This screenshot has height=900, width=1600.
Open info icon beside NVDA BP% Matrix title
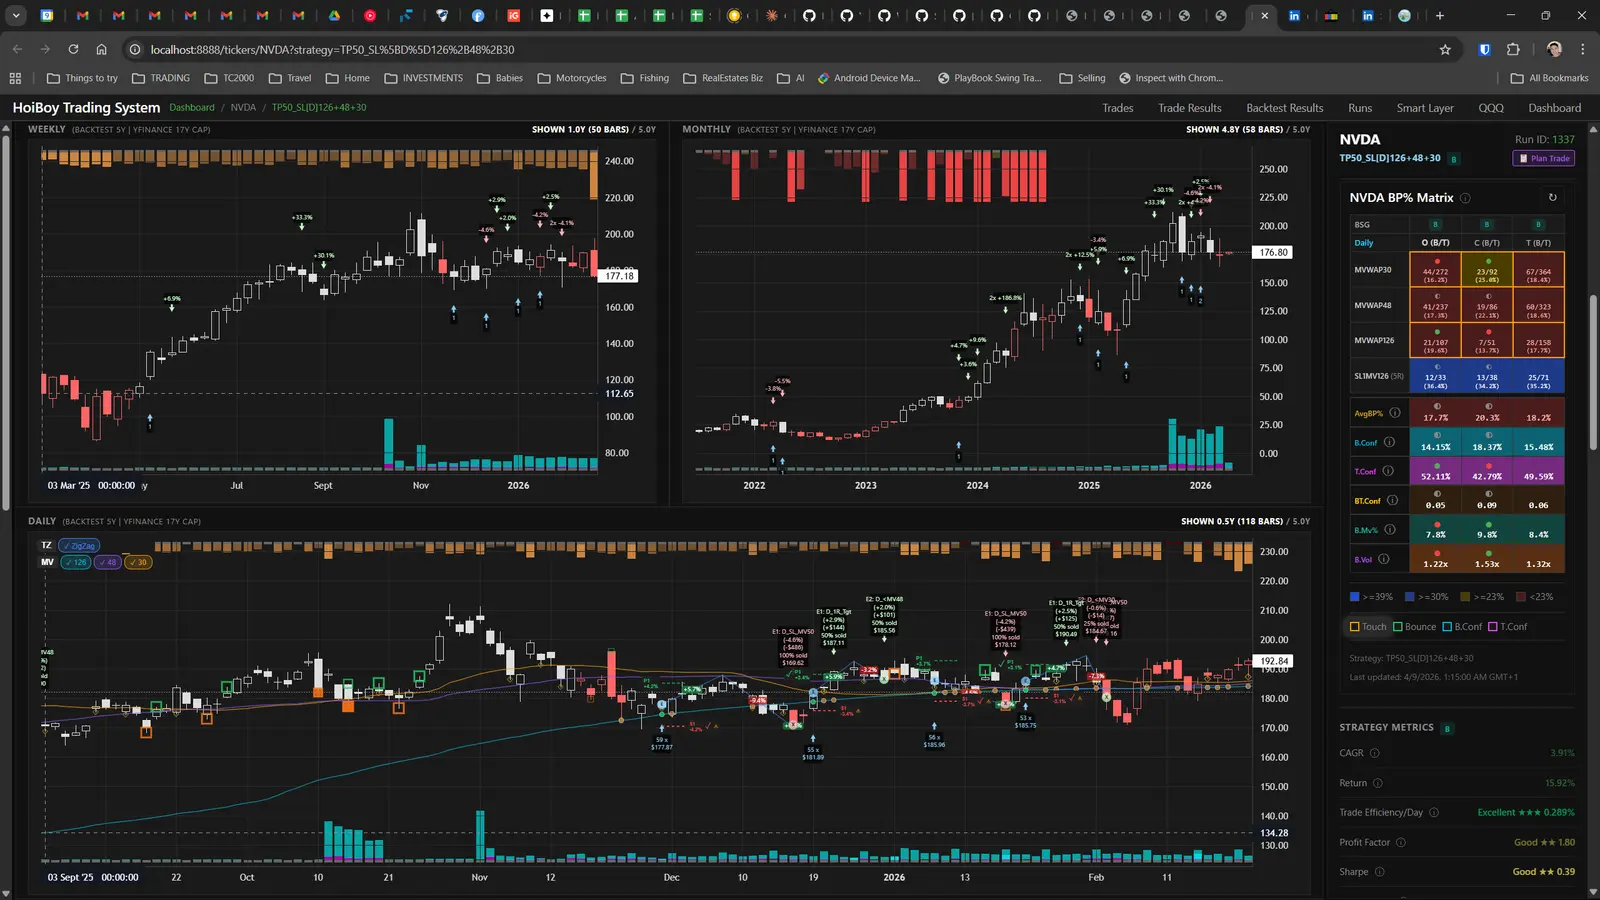(1465, 198)
